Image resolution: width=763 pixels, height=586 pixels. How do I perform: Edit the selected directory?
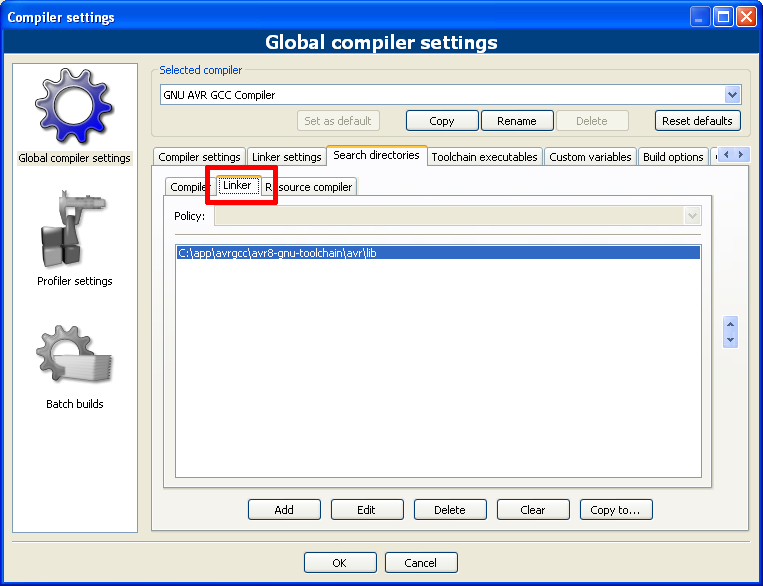pos(367,510)
